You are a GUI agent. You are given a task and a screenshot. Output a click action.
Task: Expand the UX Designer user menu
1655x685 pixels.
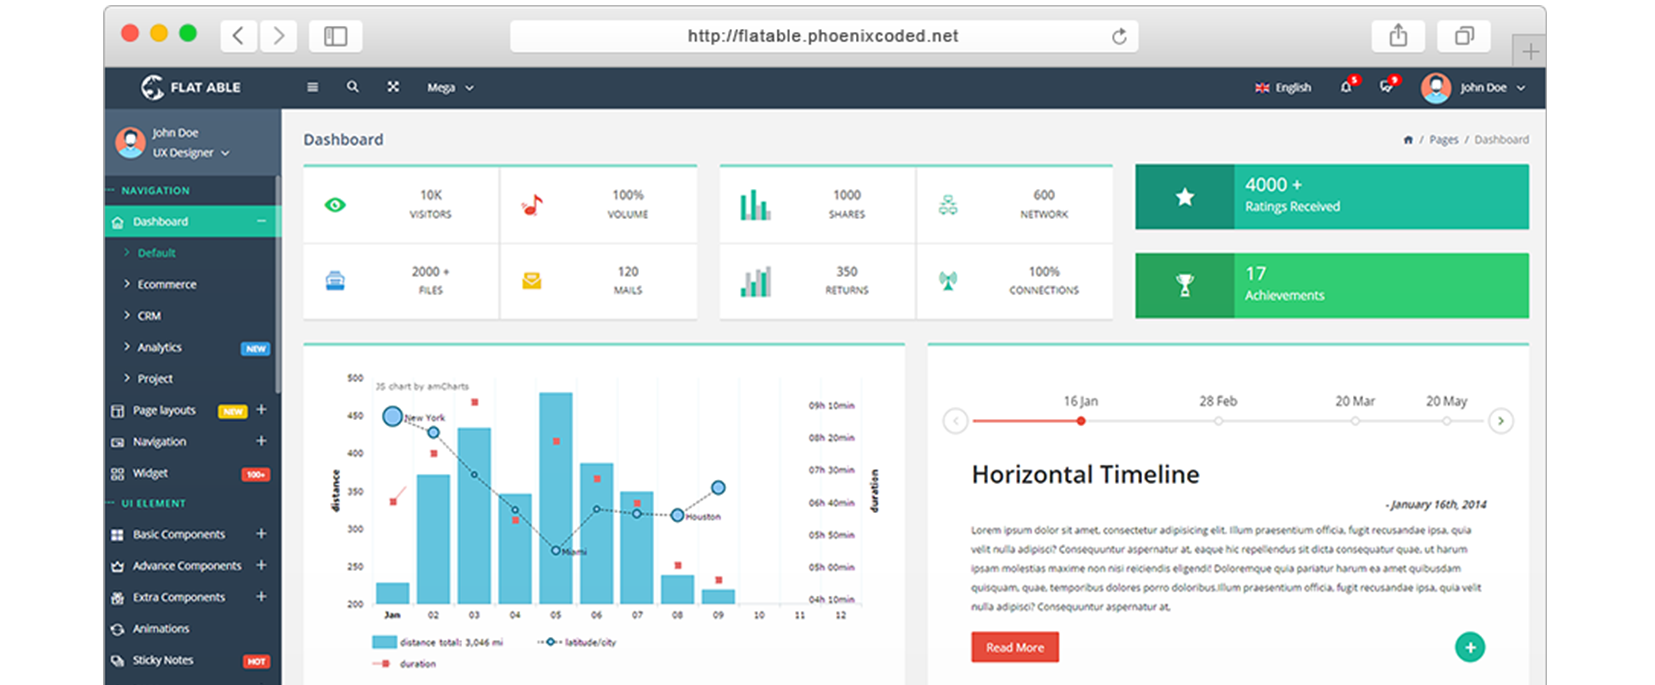190,153
